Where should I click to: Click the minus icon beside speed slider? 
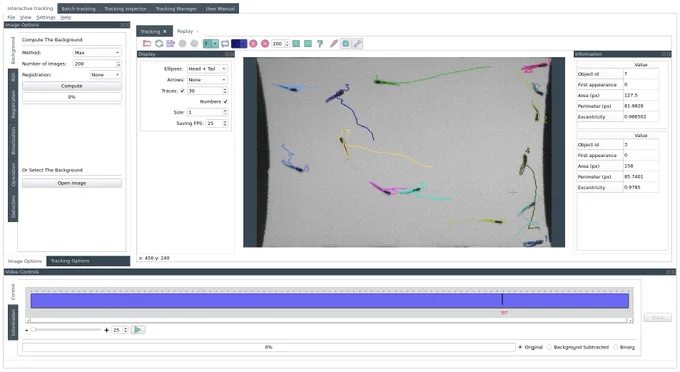pyautogui.click(x=27, y=330)
